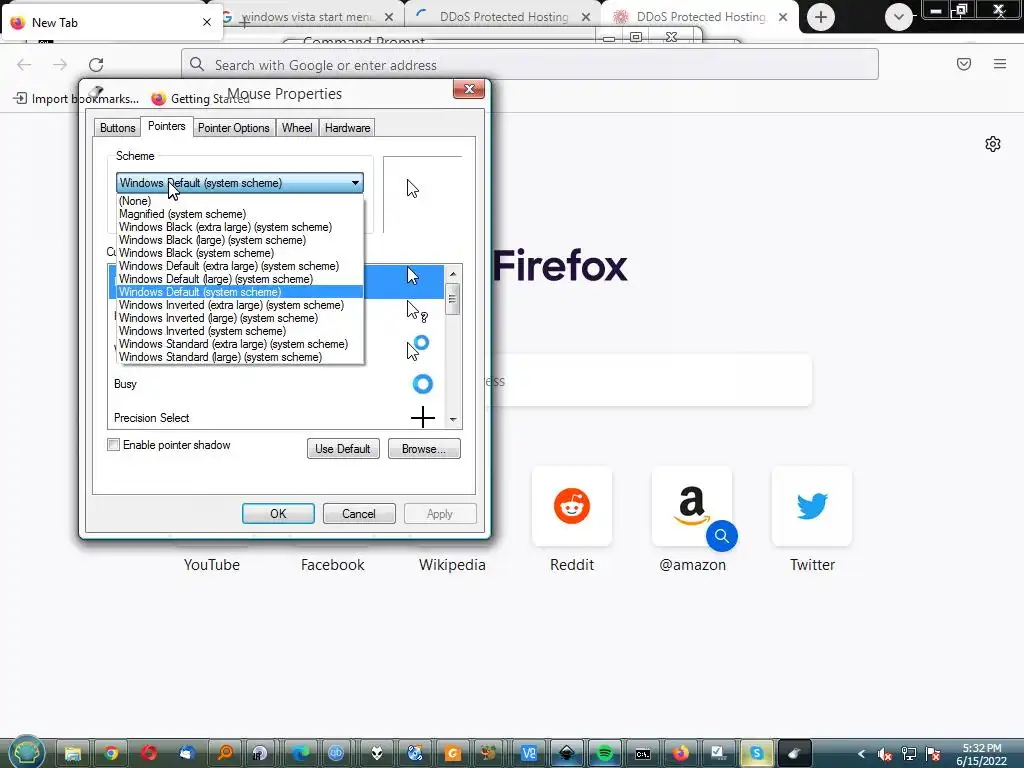
Task: Launch Chrome from the taskbar
Action: (111, 754)
